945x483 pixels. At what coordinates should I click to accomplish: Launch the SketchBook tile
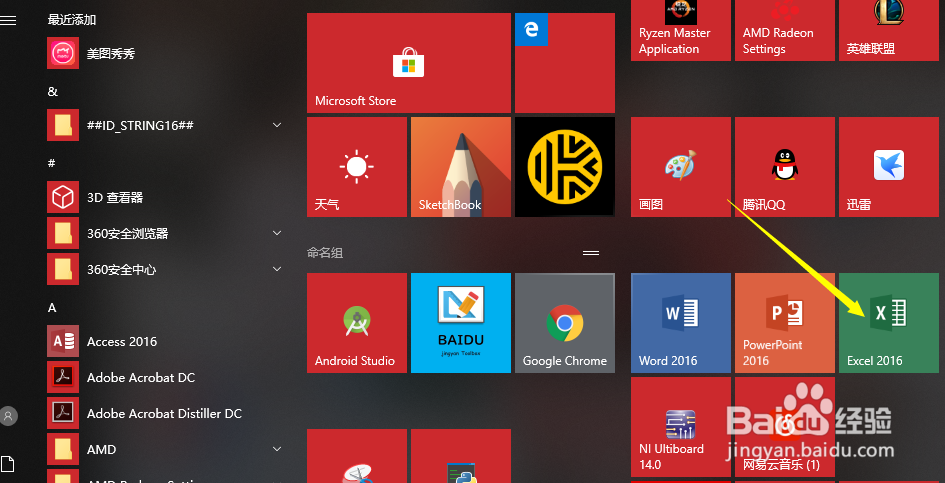[x=461, y=167]
